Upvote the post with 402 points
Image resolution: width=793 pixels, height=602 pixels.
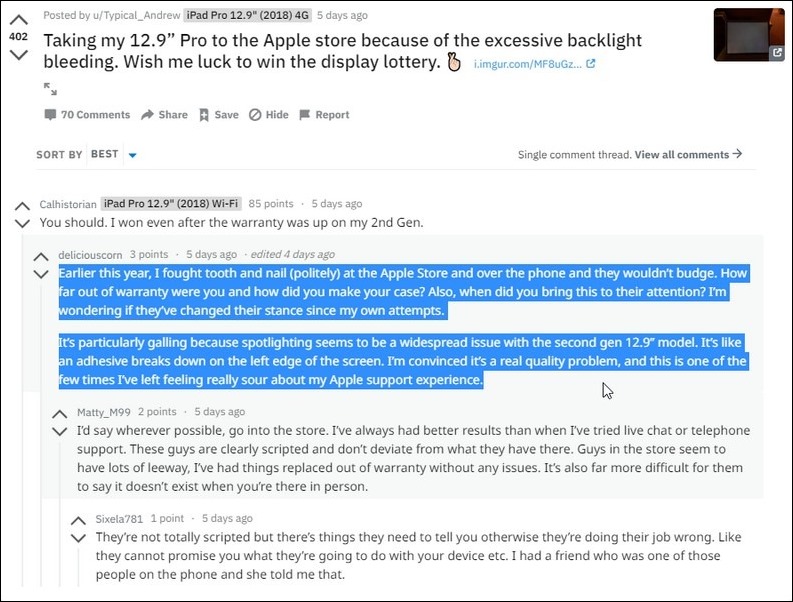(x=19, y=20)
